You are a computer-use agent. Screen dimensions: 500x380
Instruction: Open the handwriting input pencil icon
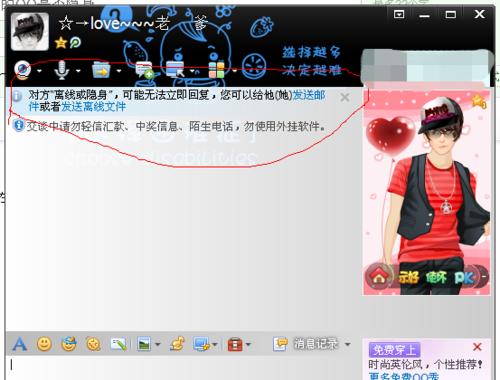click(118, 344)
